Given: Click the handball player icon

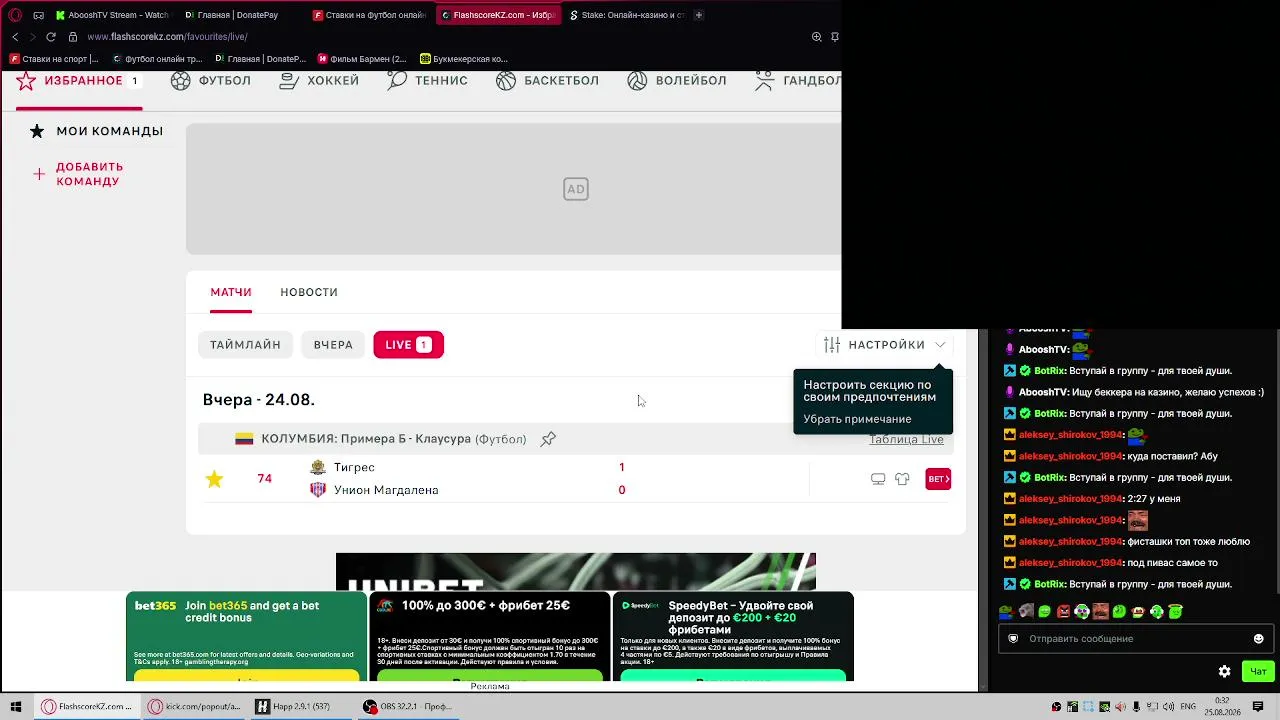Looking at the screenshot, I should 764,81.
